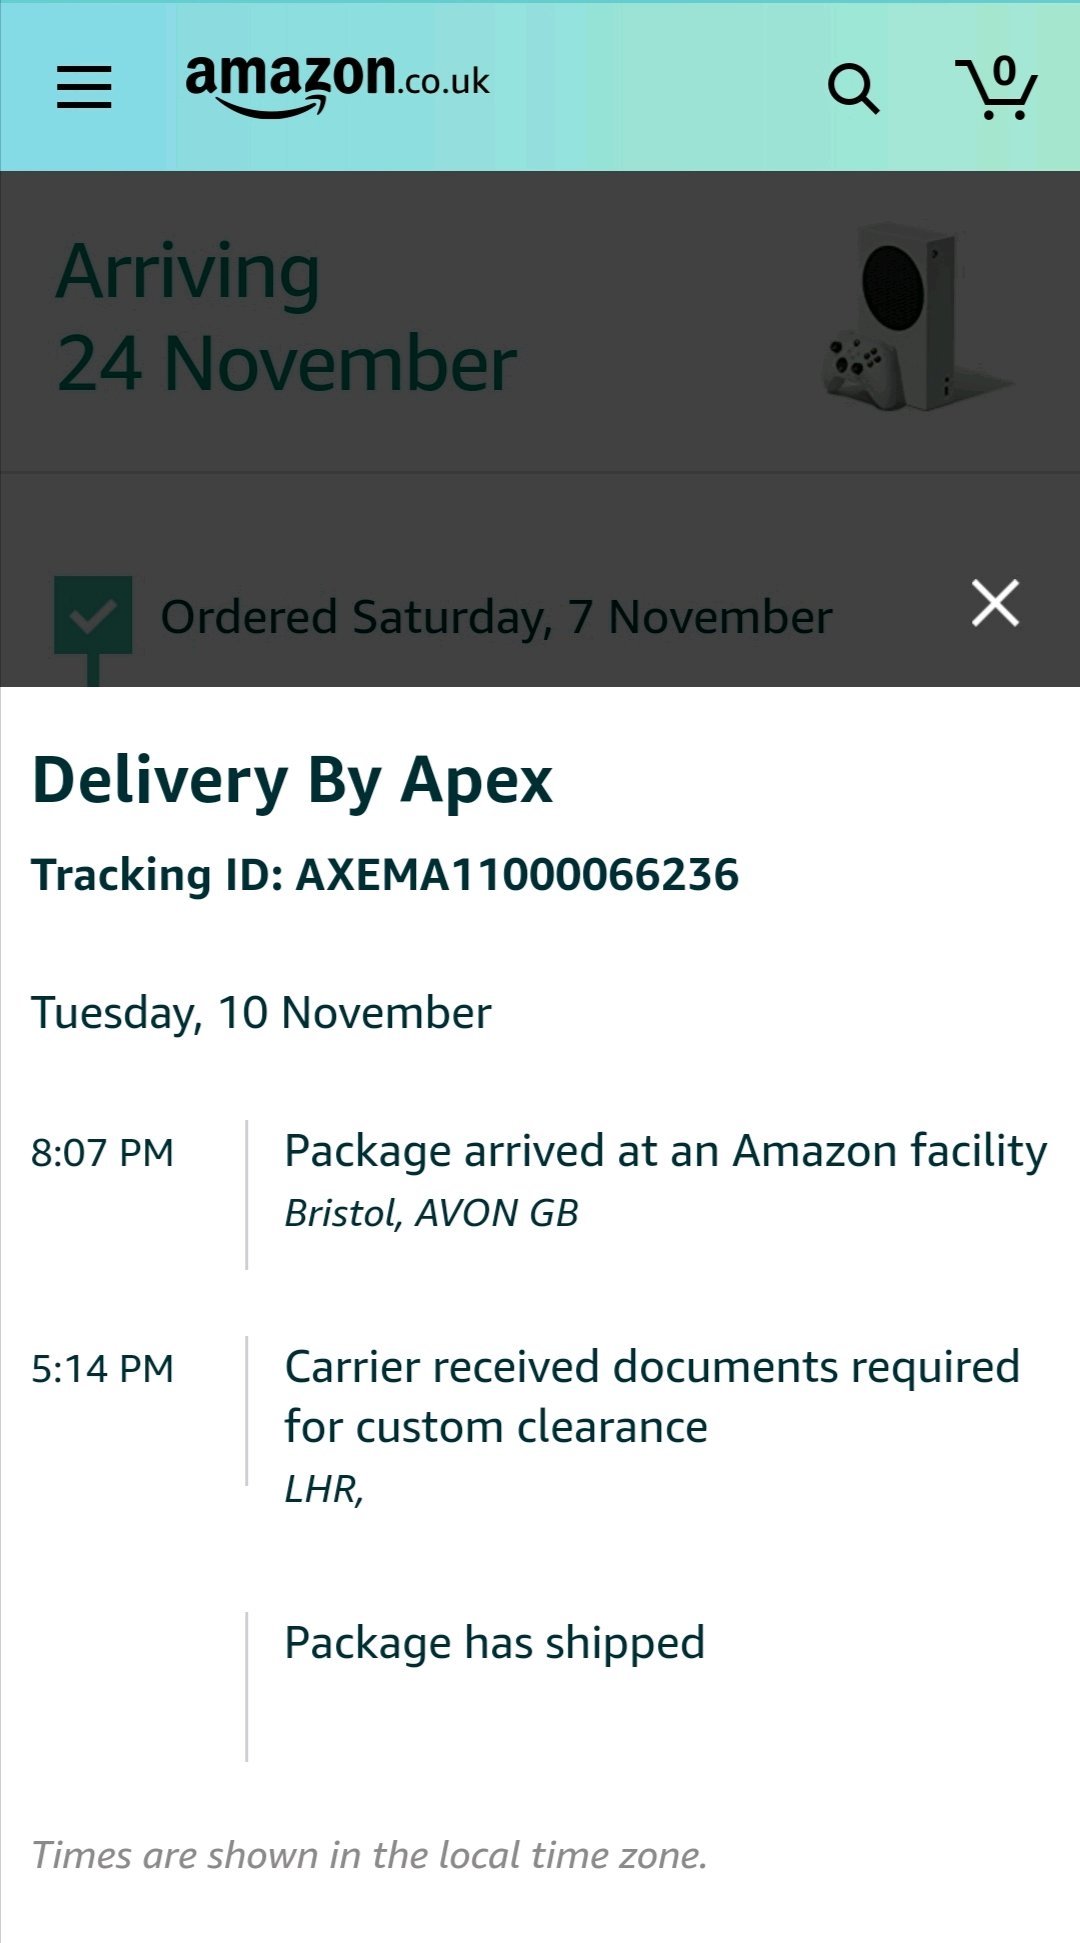Tap the local time zone note

click(x=370, y=1856)
